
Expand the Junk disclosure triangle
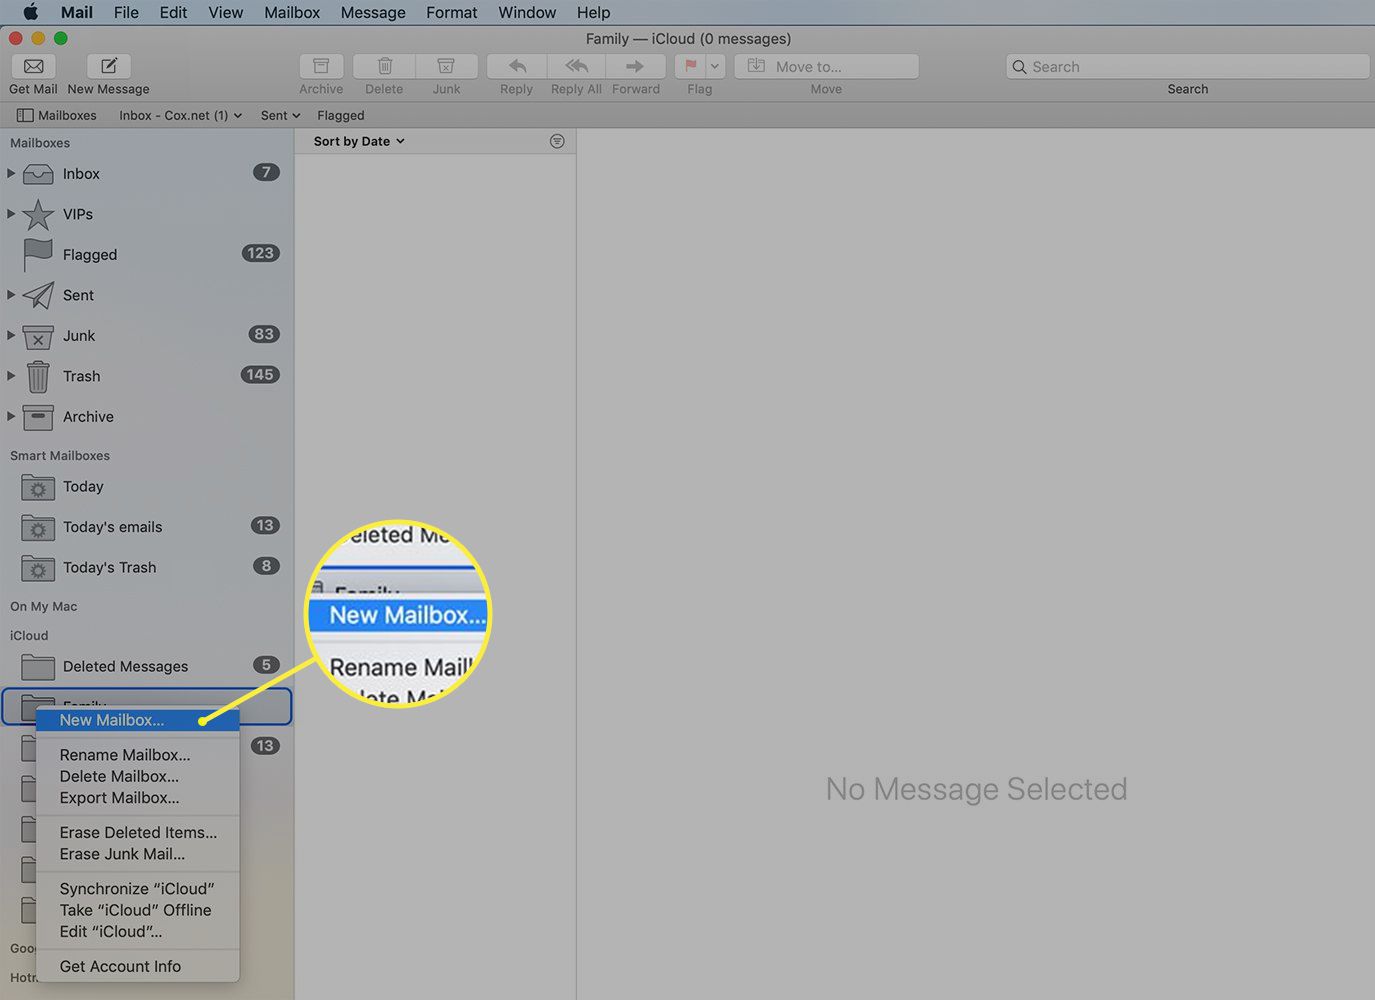[11, 335]
